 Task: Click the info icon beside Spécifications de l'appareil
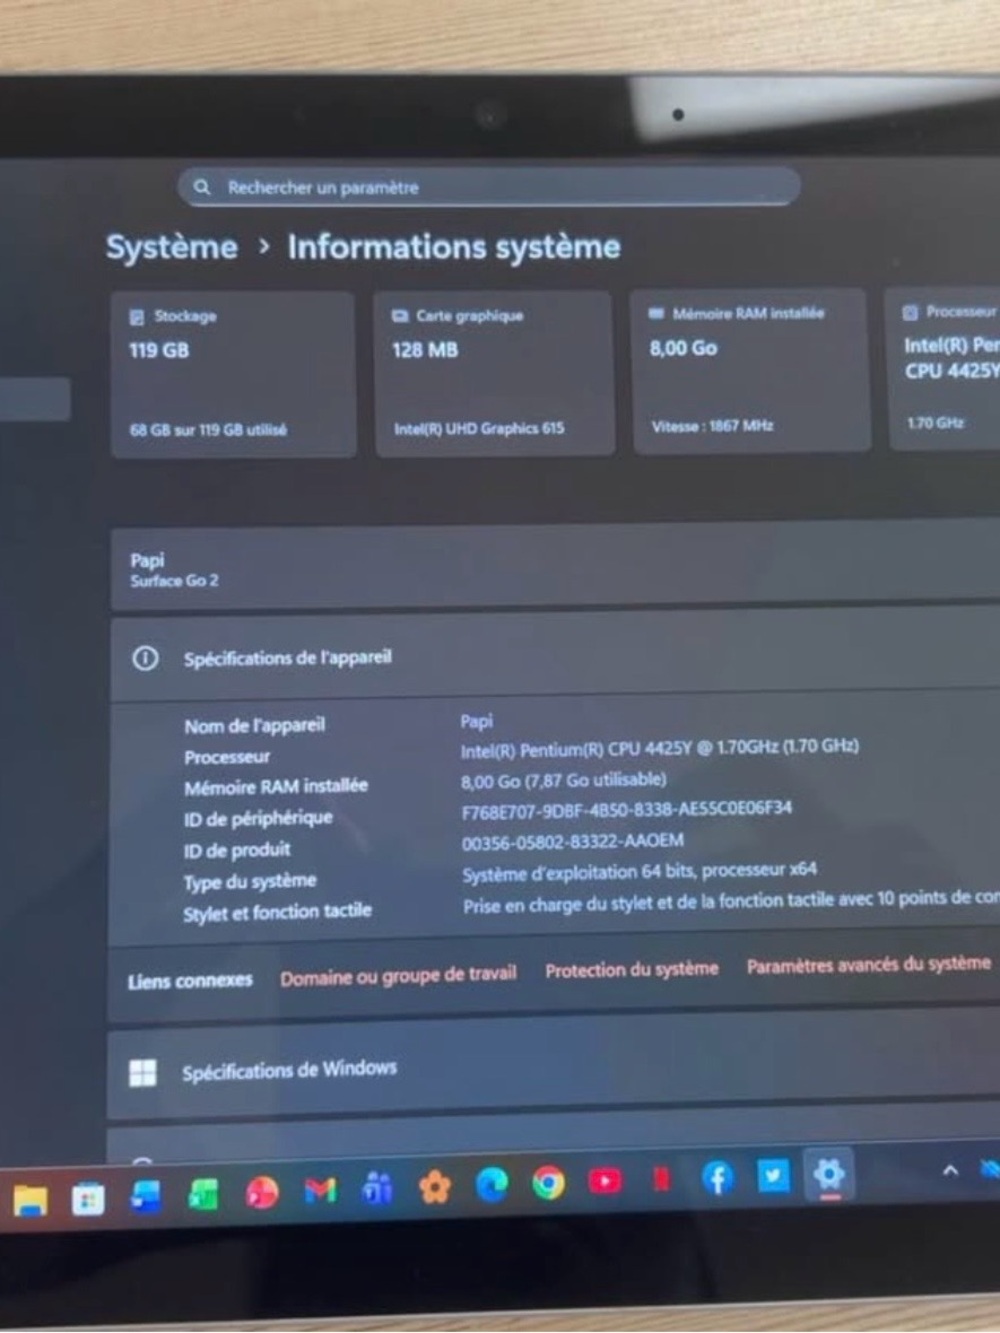(x=145, y=659)
